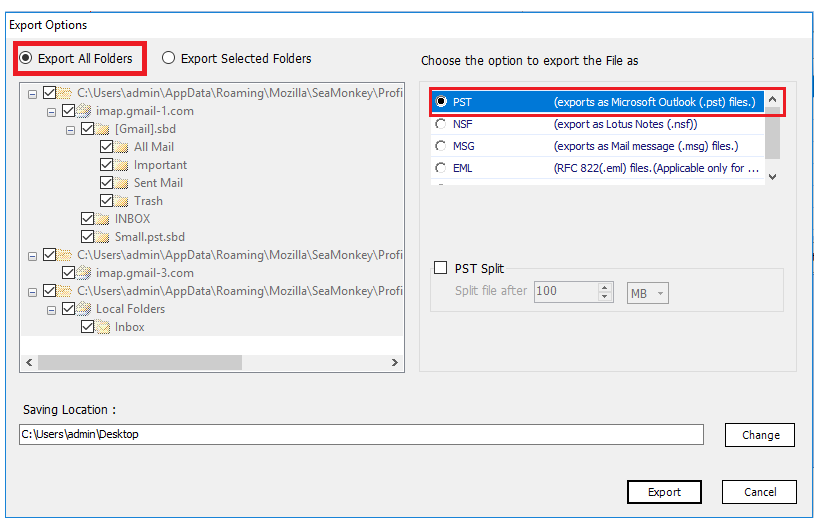816x527 pixels.
Task: Click the Important folder icon
Action: point(121,165)
